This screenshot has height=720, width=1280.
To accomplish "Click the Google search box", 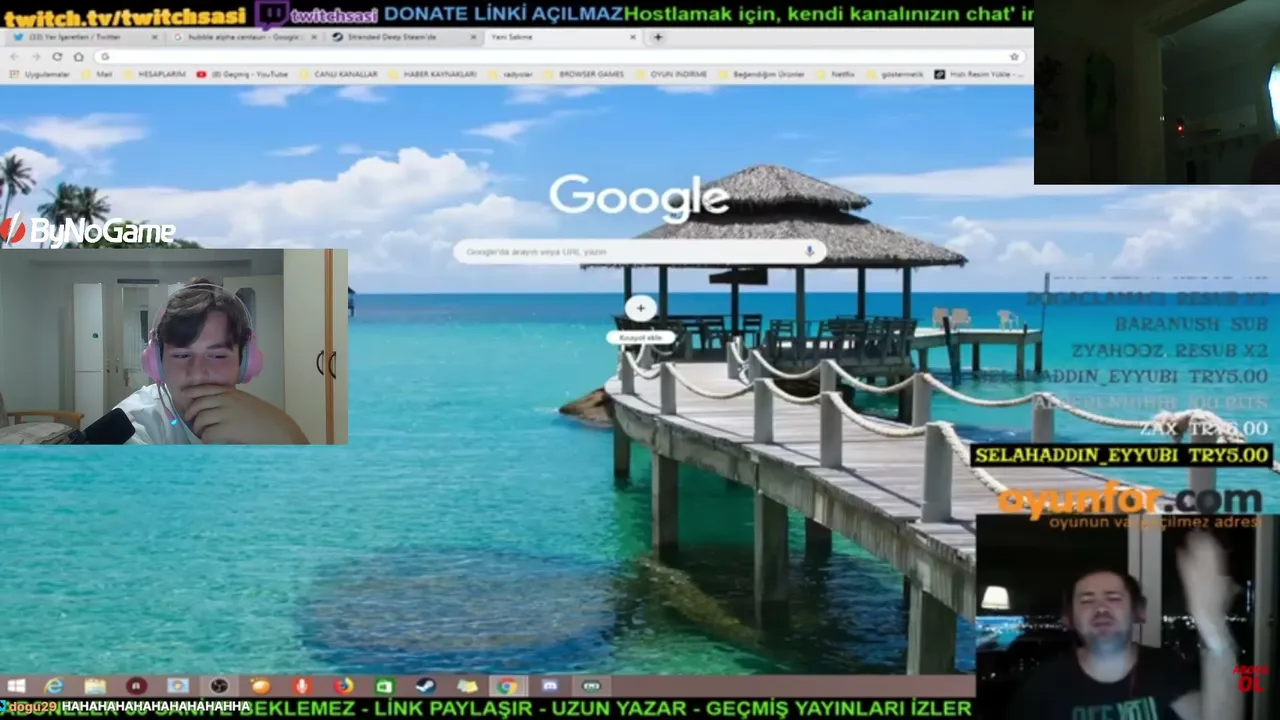I will (640, 252).
